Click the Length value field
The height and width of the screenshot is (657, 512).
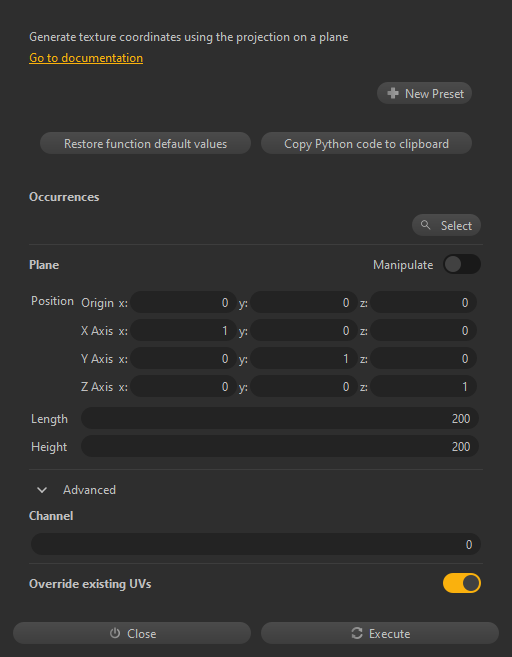pos(279,418)
